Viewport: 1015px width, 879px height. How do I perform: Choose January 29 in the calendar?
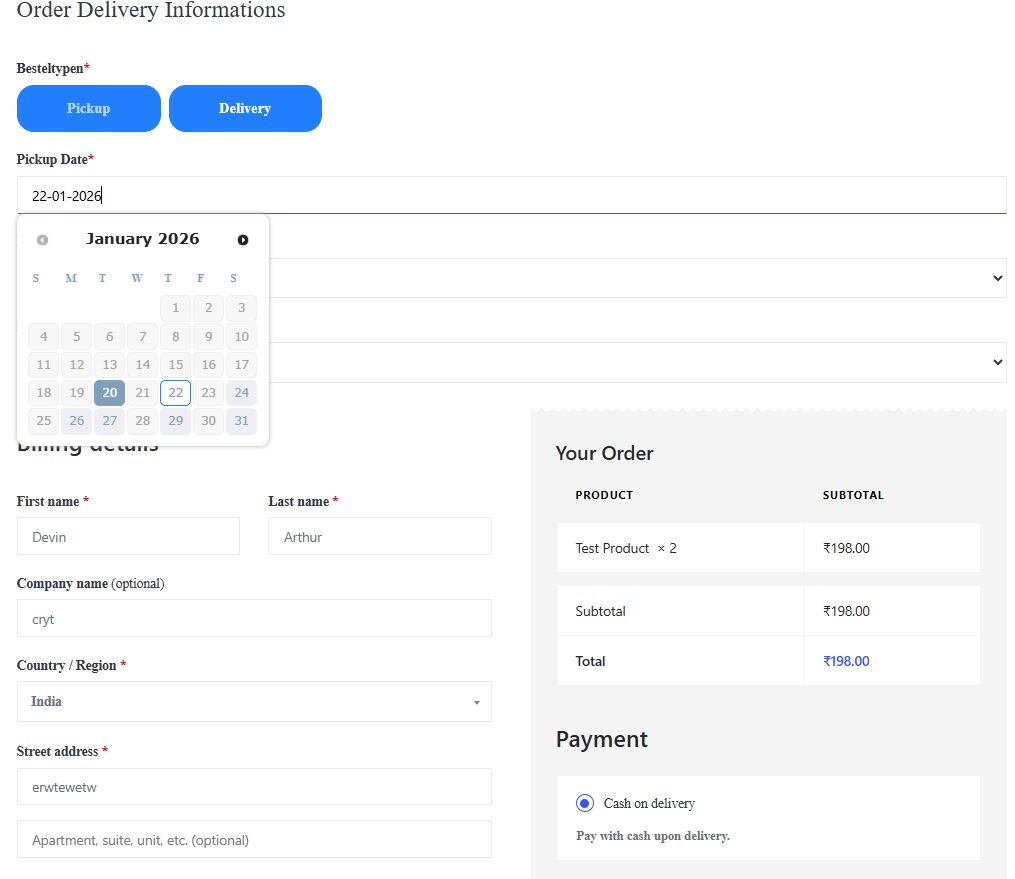[x=175, y=421]
